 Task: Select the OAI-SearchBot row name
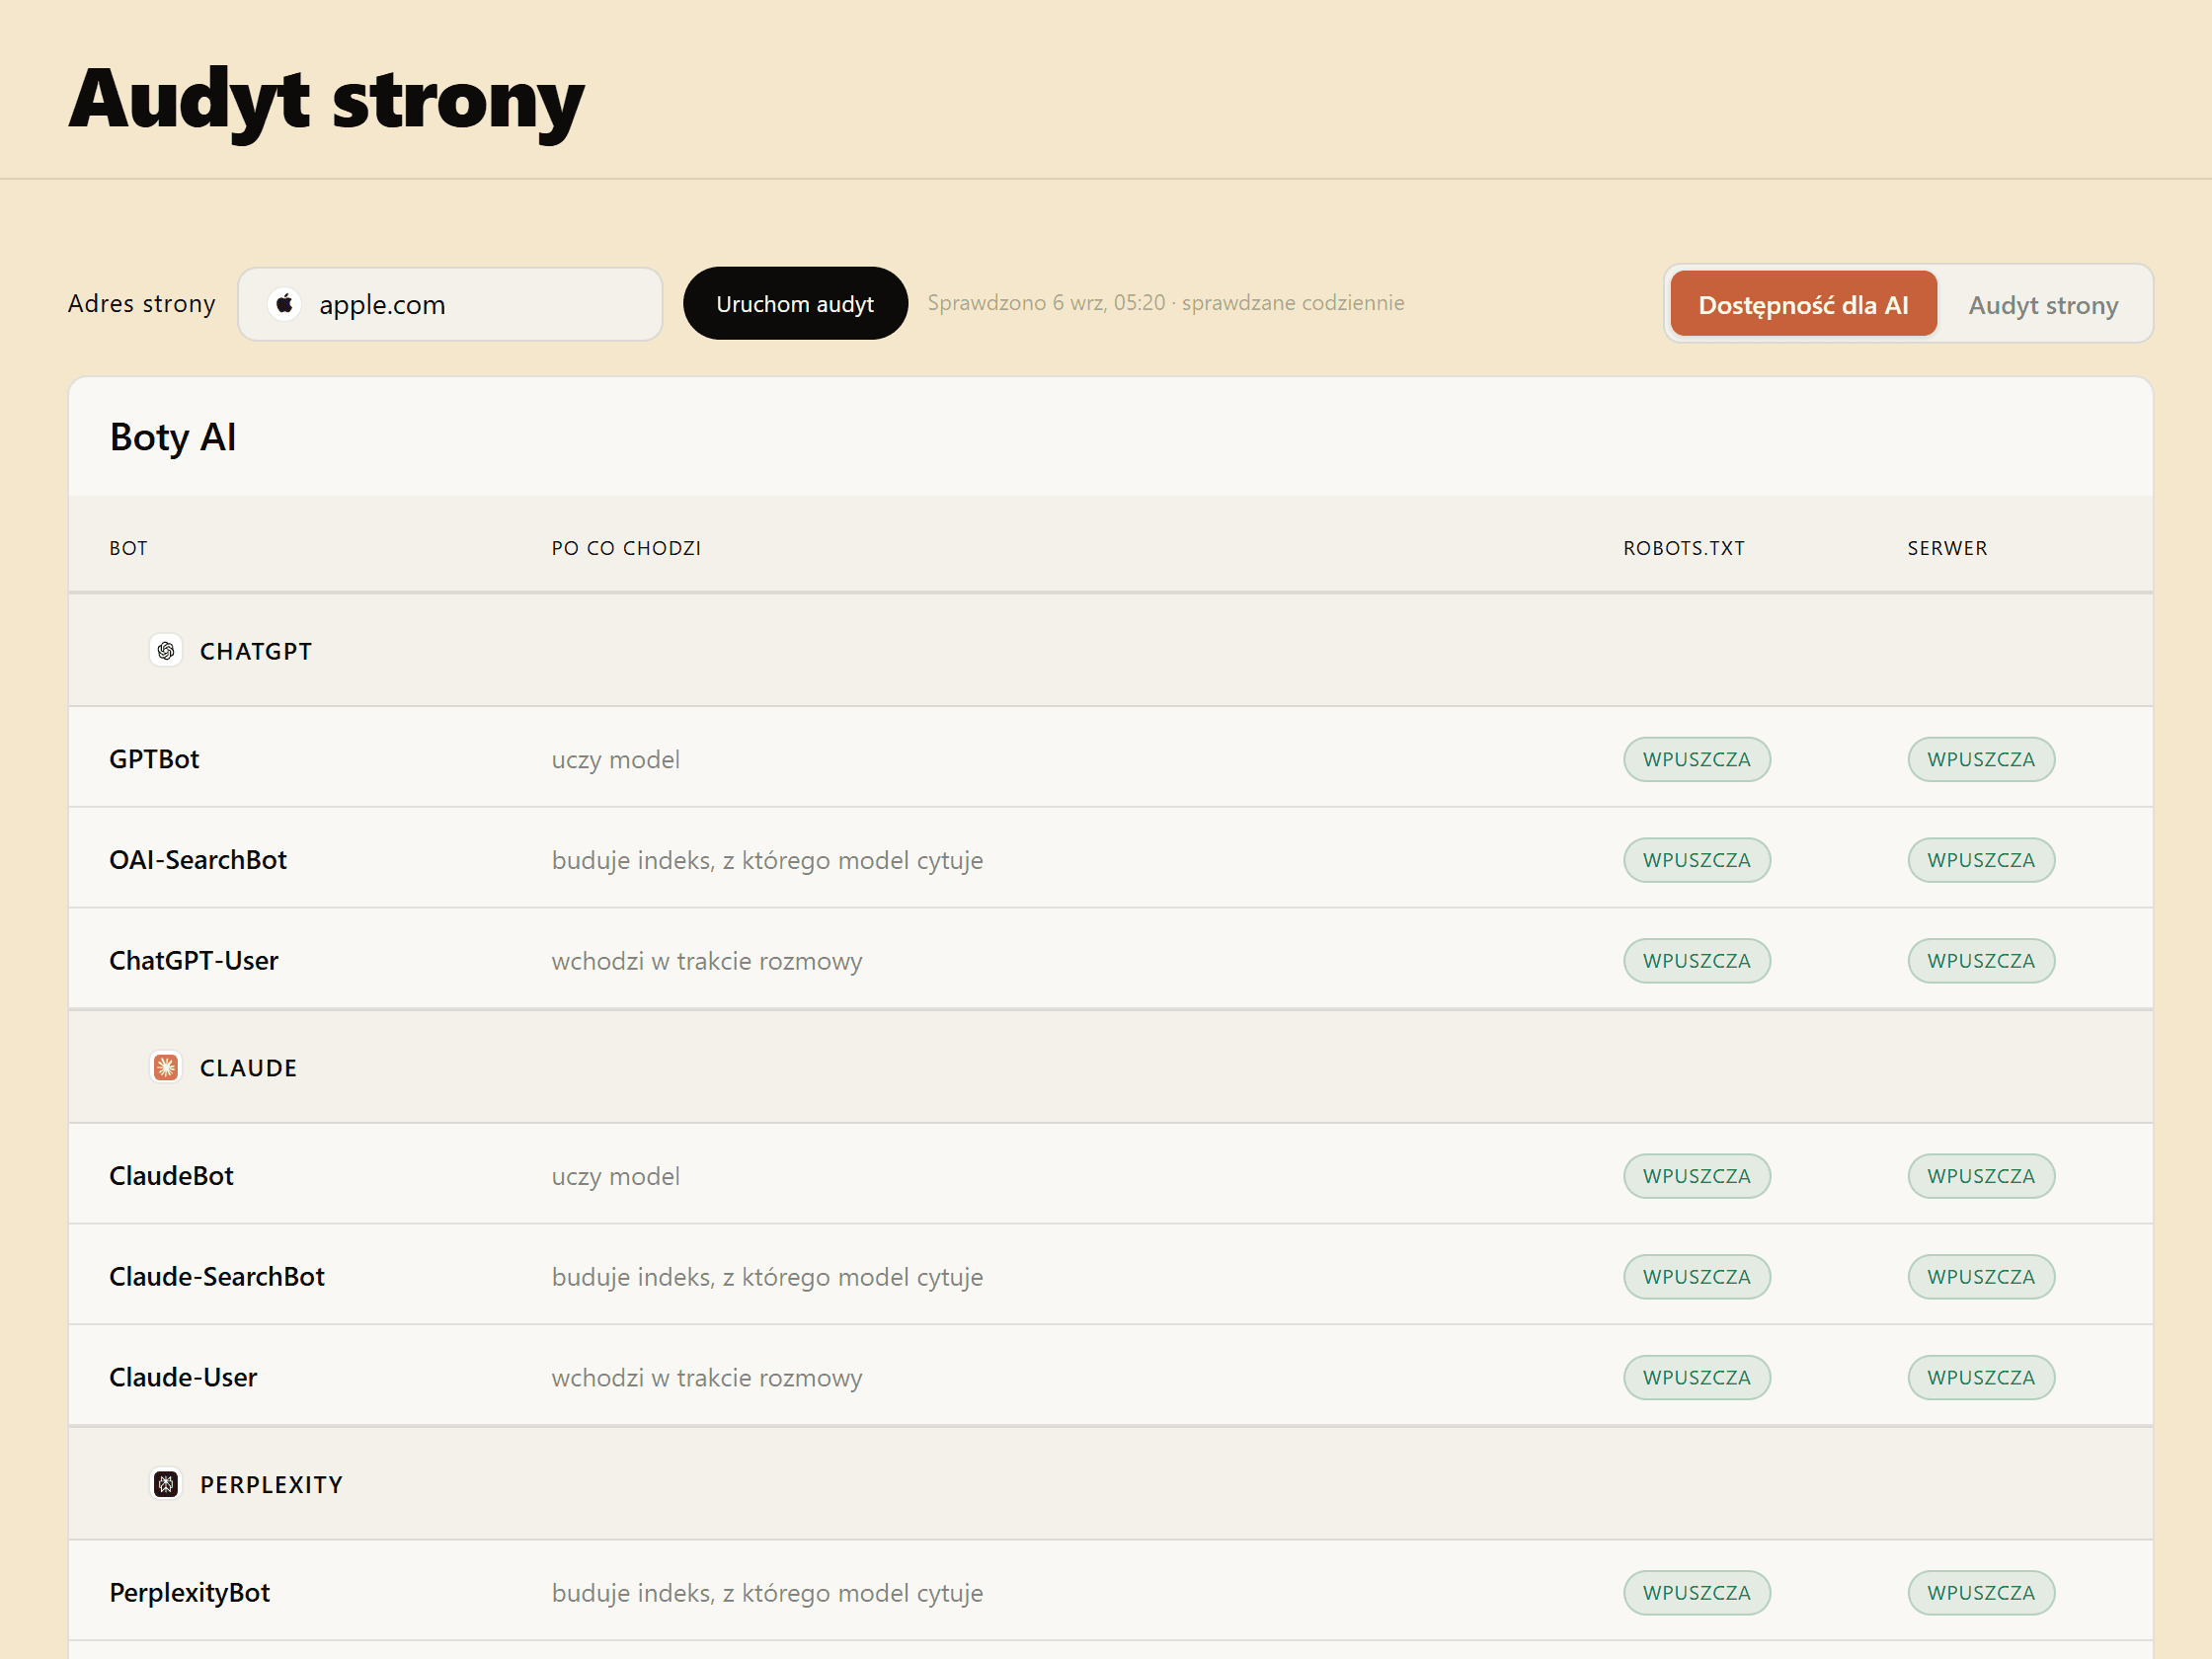198,860
